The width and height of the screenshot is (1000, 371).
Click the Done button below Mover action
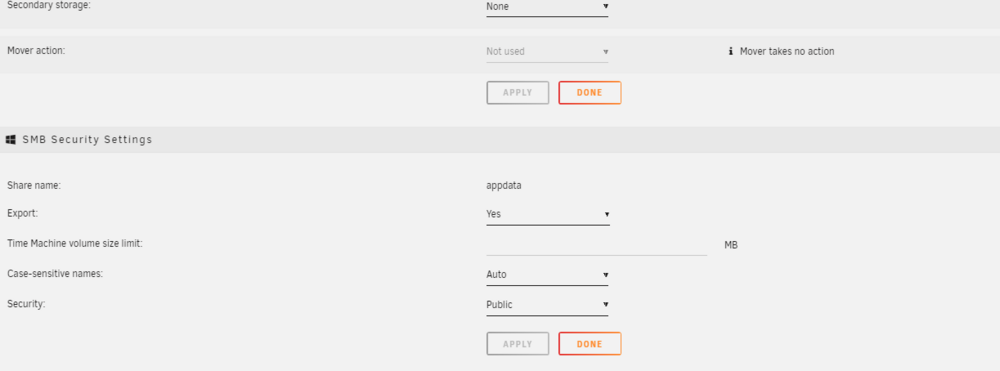(590, 92)
